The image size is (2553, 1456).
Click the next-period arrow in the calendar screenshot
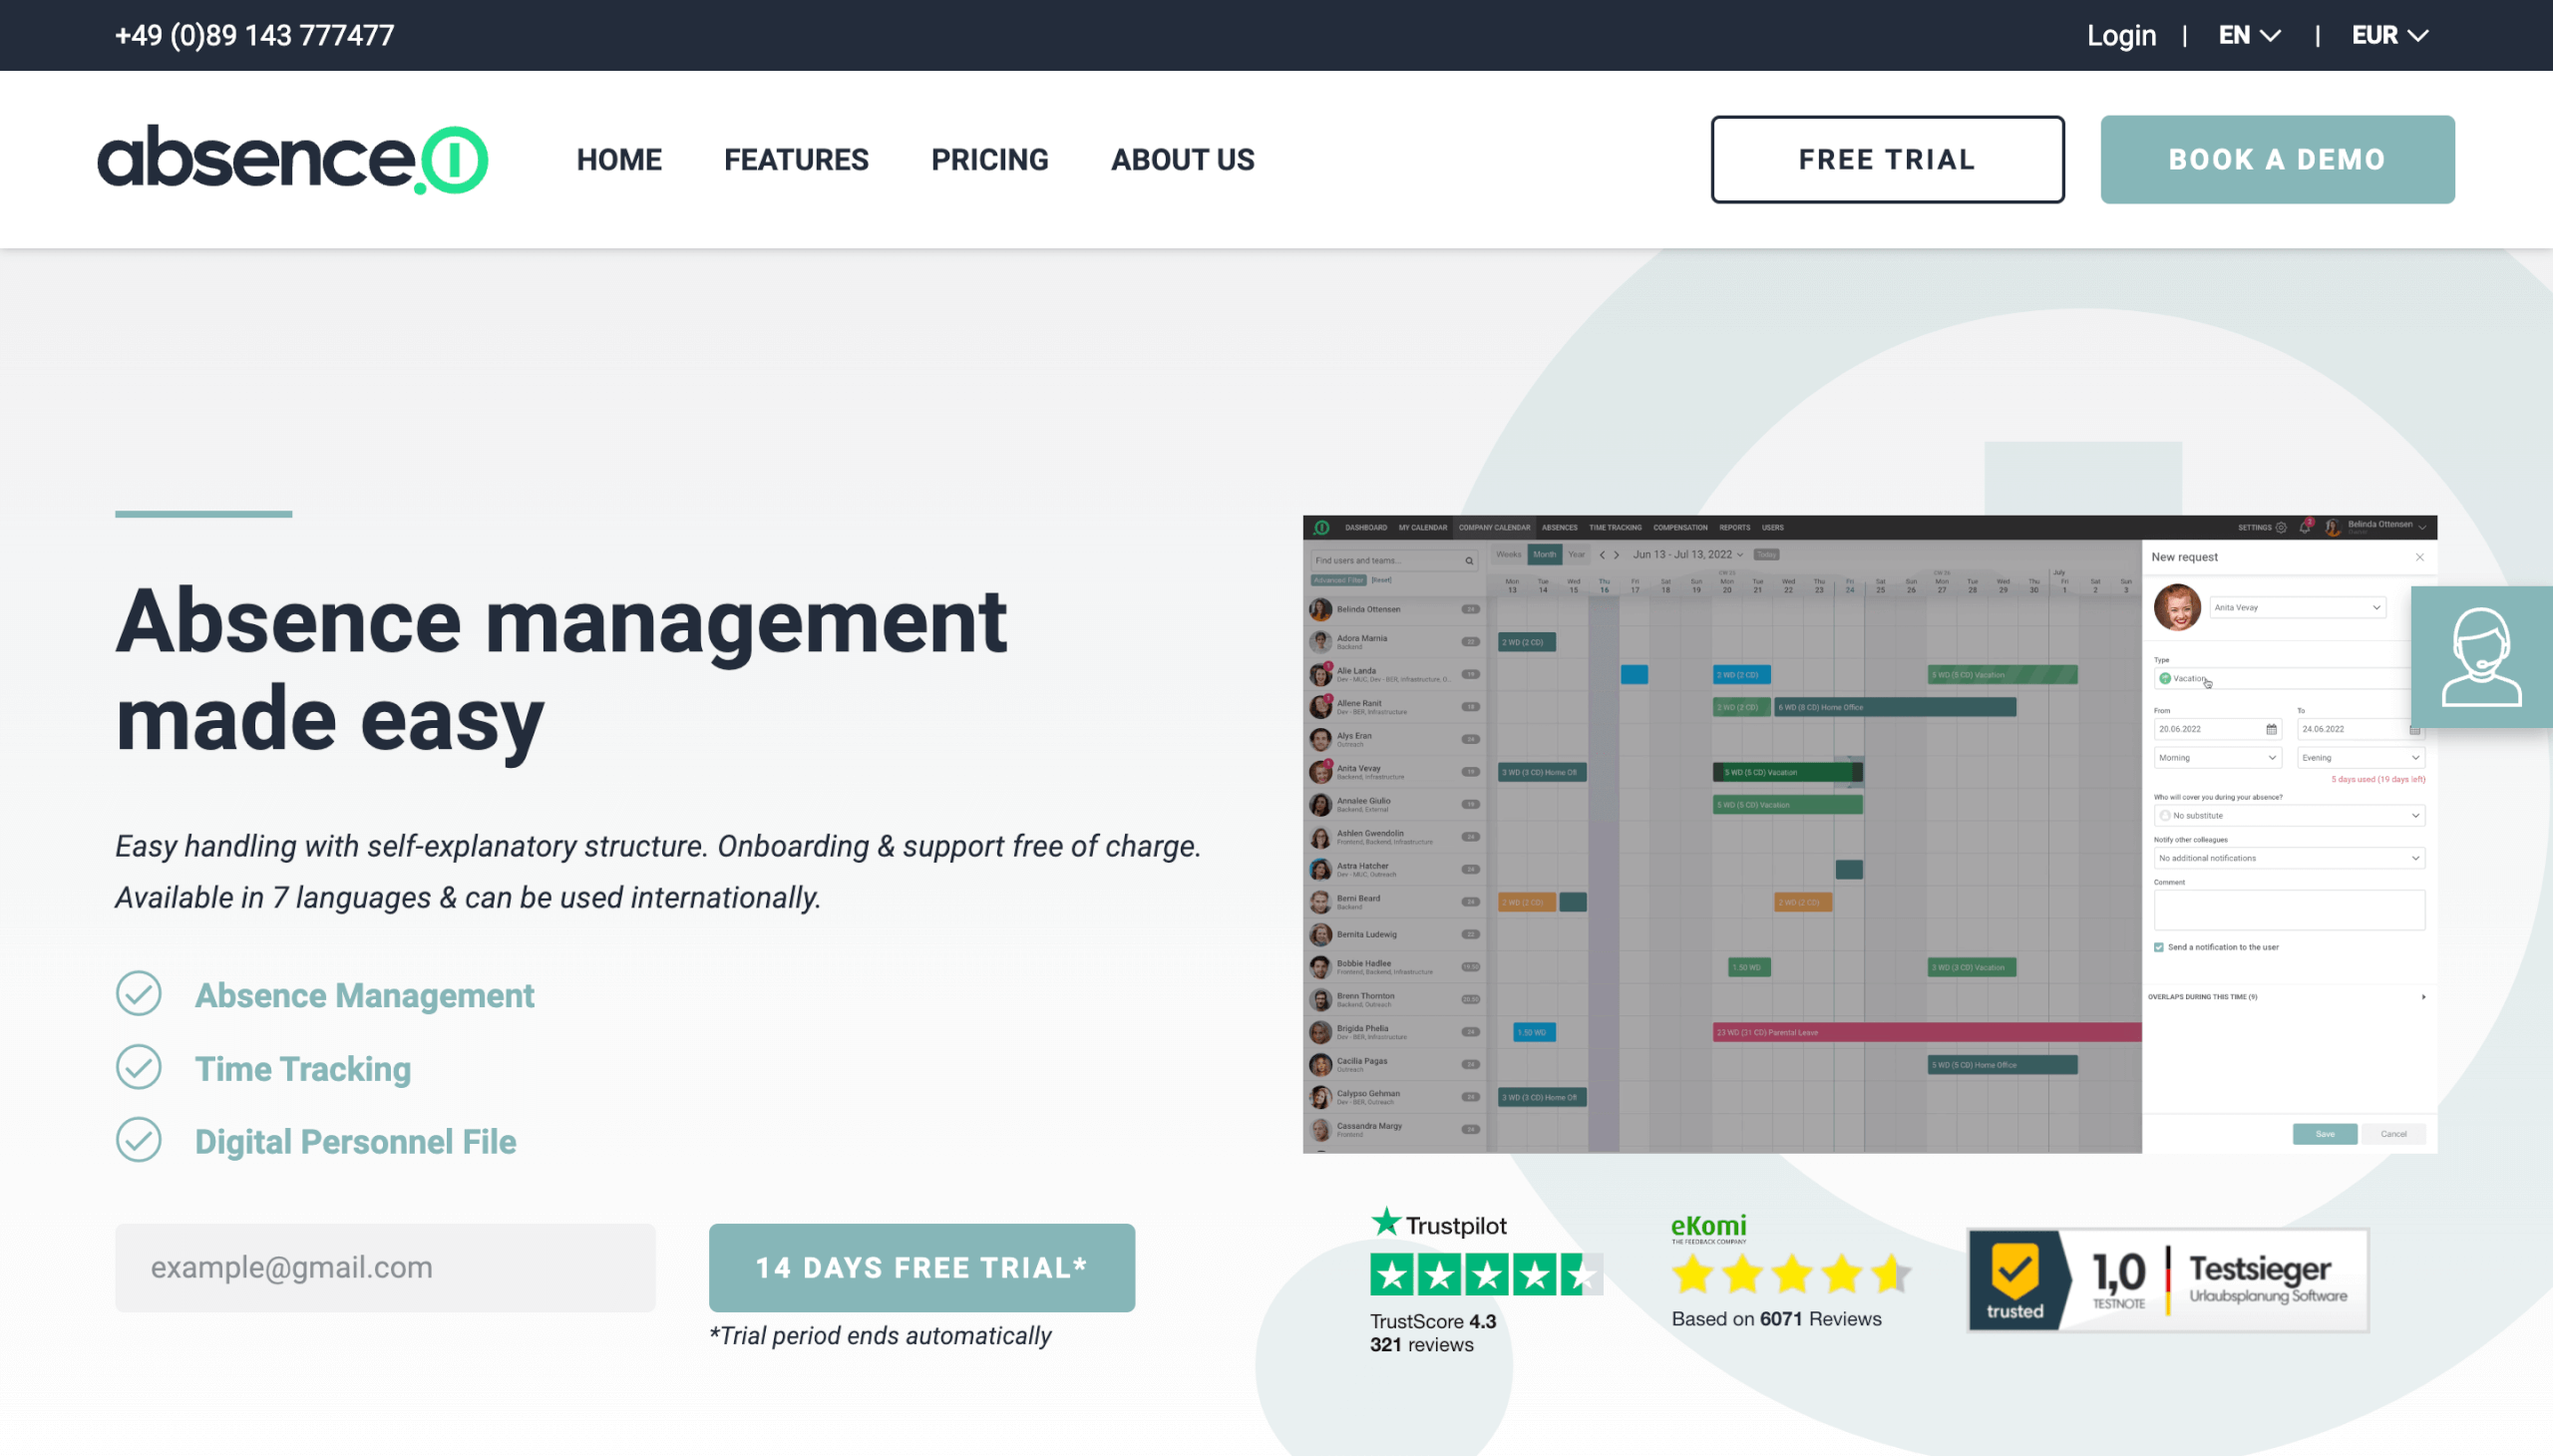pos(1616,555)
